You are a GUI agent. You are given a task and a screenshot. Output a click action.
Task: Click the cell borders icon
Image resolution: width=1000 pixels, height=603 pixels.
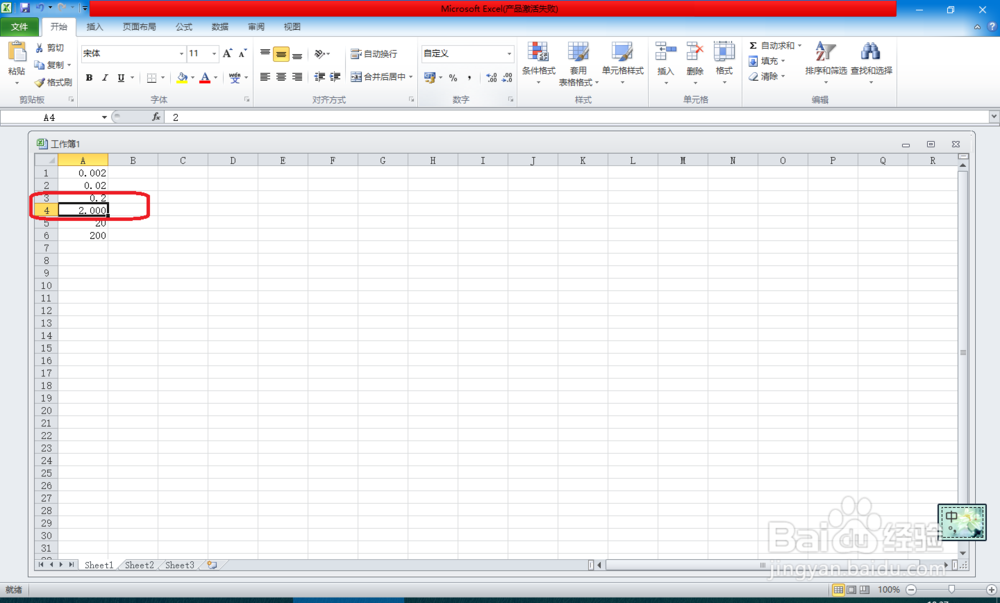152,78
